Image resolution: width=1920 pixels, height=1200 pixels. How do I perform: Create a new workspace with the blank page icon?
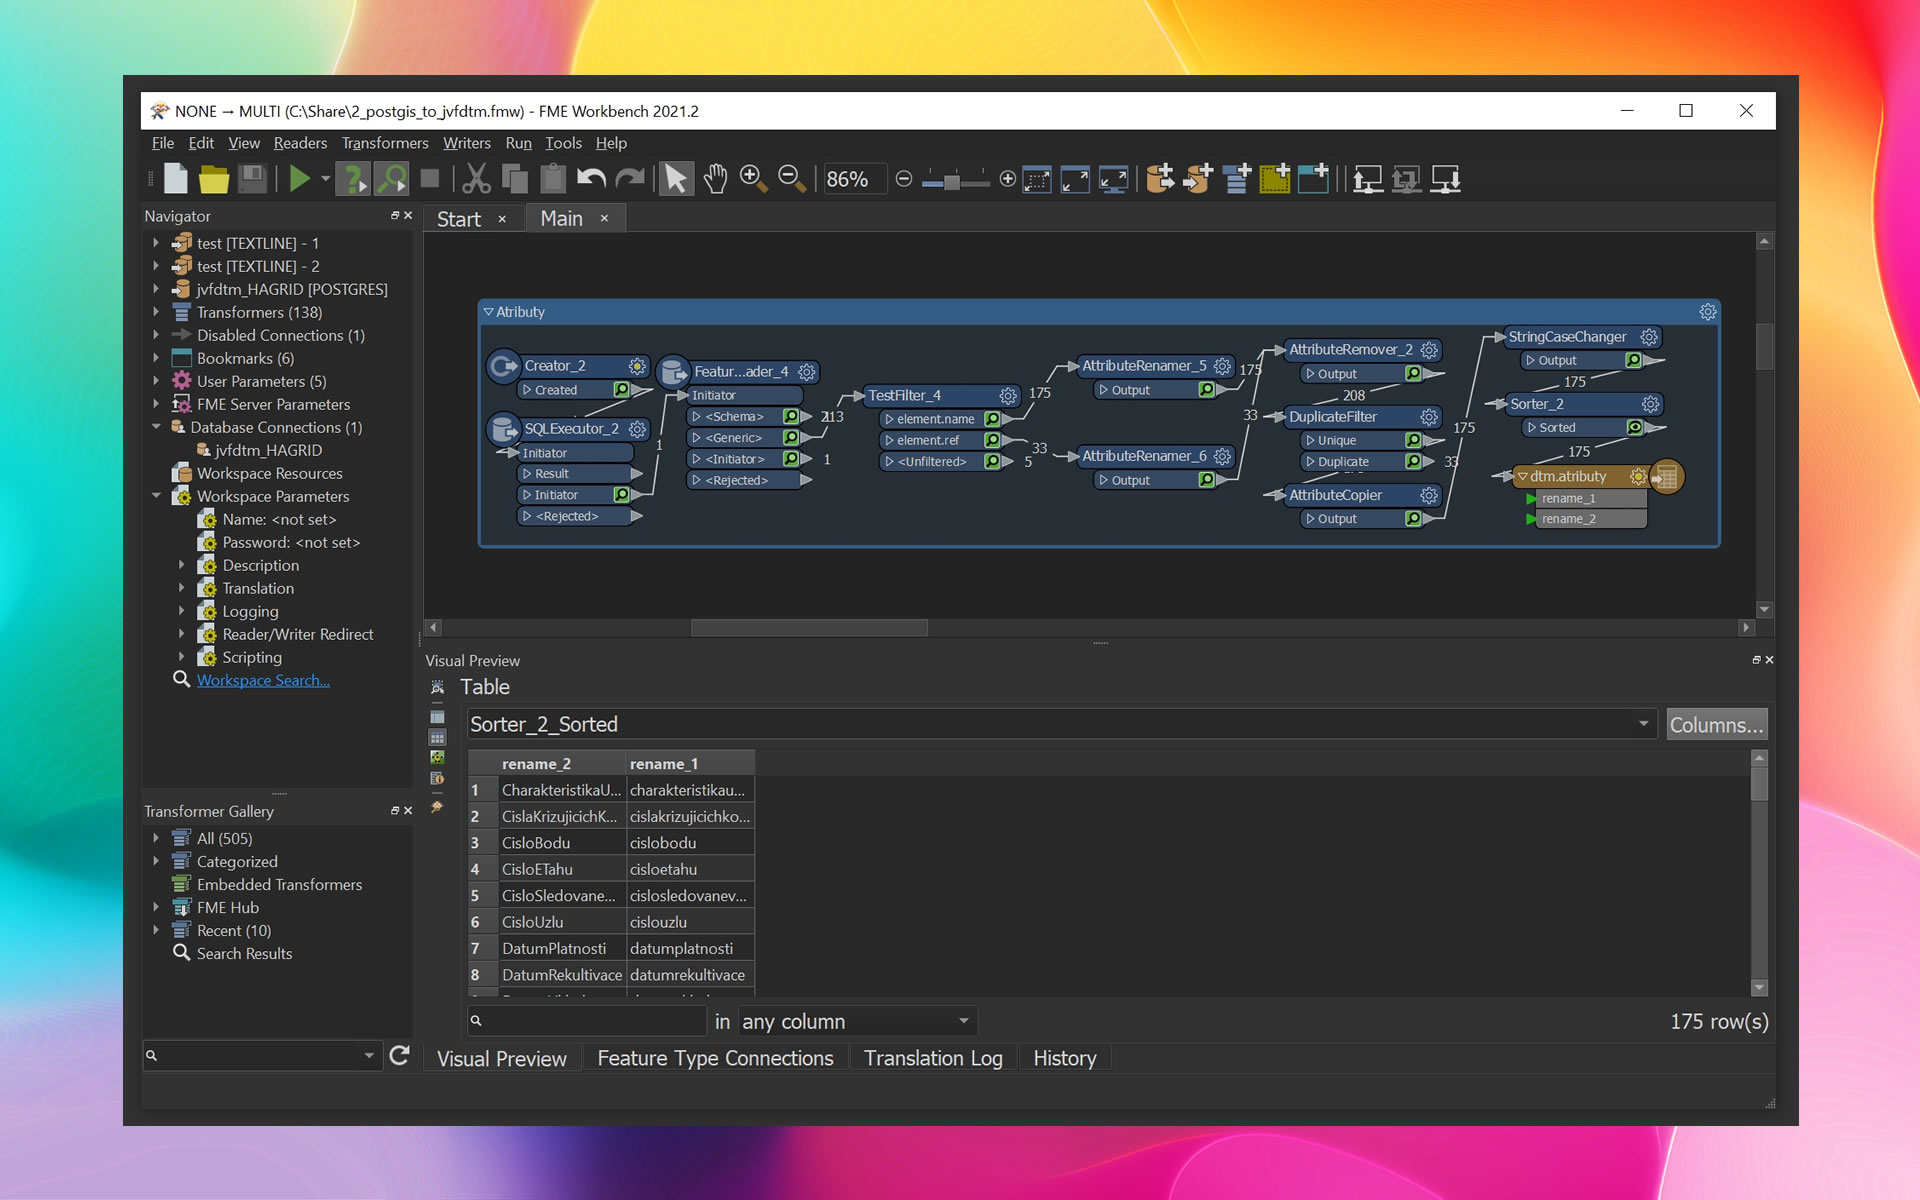click(x=176, y=179)
